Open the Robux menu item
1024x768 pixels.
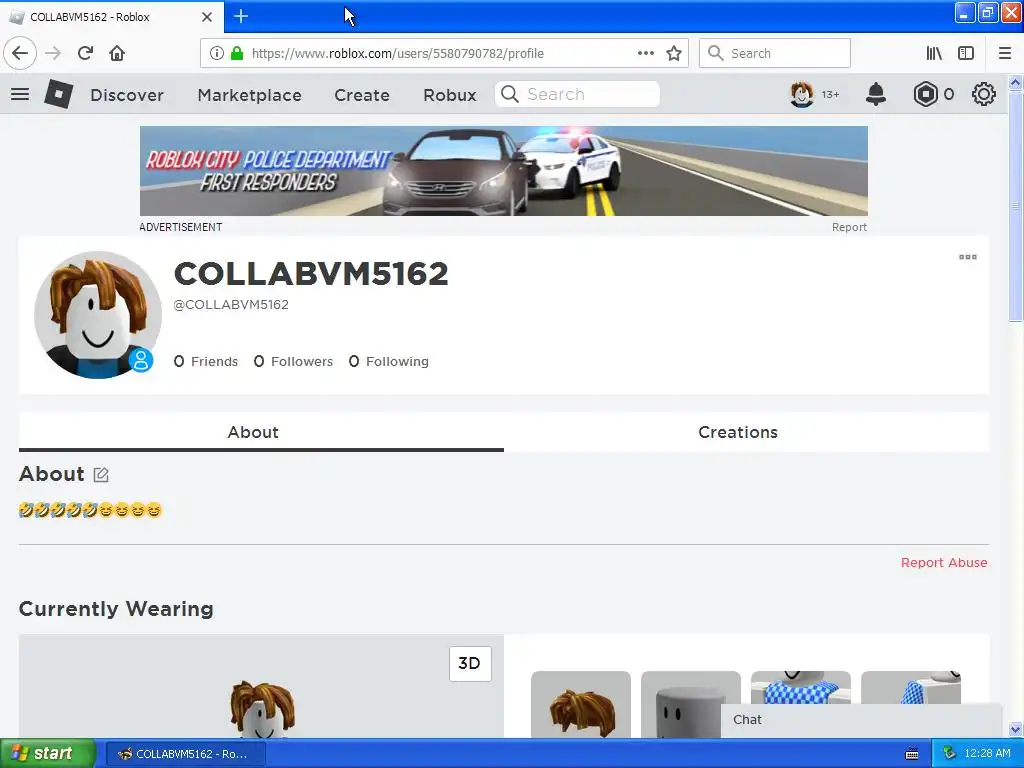click(450, 95)
